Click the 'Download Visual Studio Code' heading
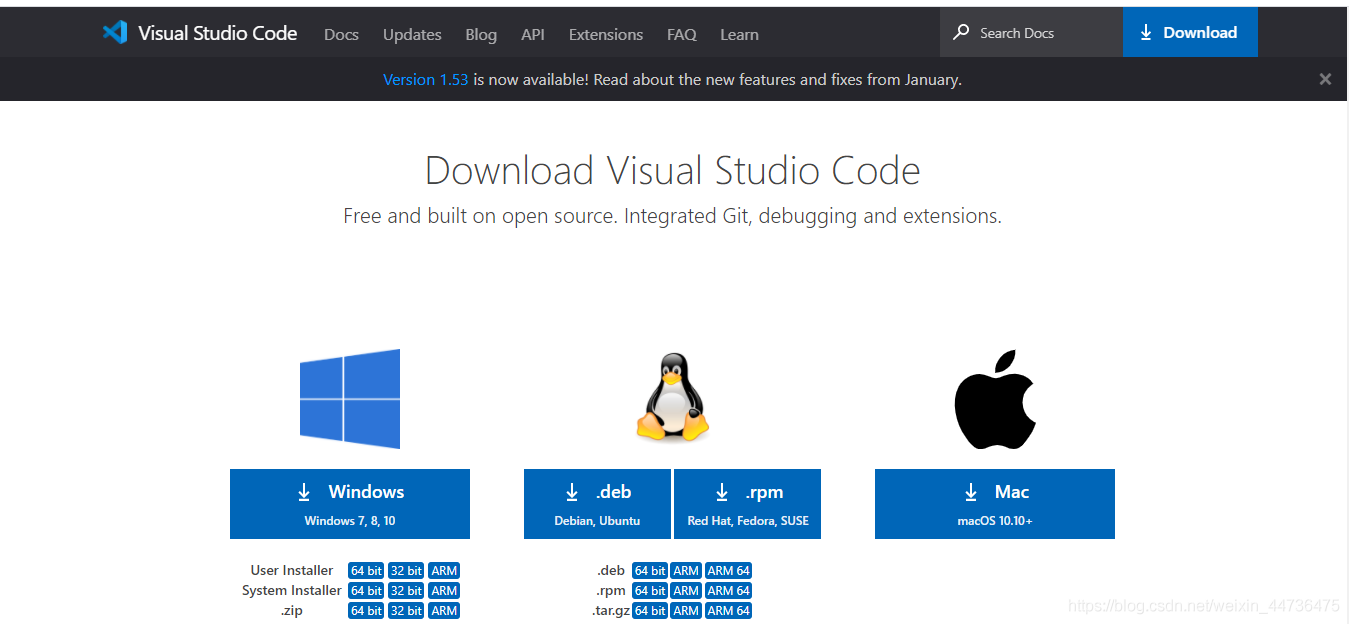The width and height of the screenshot is (1349, 624). [x=673, y=171]
